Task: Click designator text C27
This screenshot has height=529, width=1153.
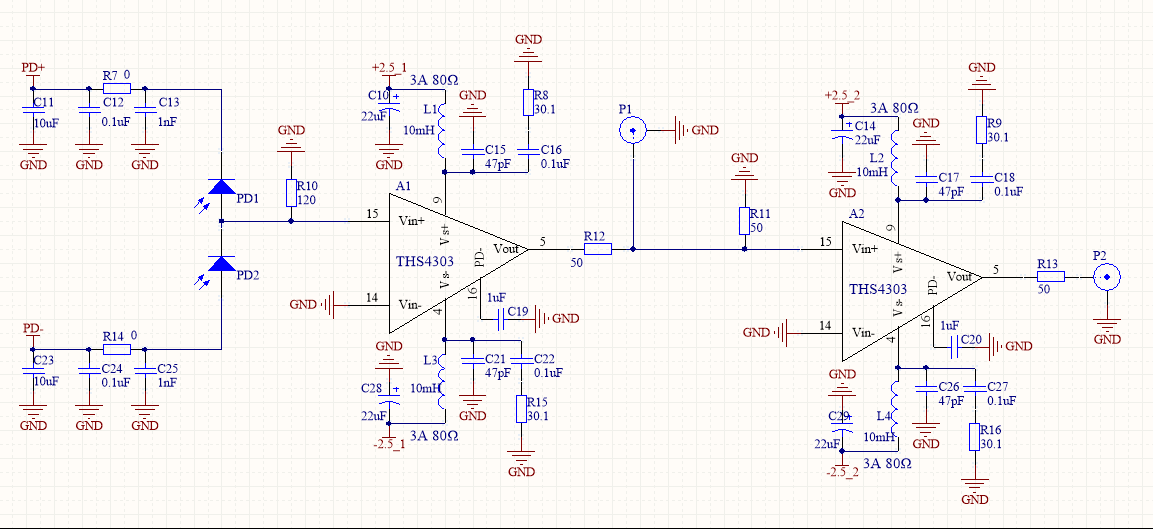Action: point(998,387)
